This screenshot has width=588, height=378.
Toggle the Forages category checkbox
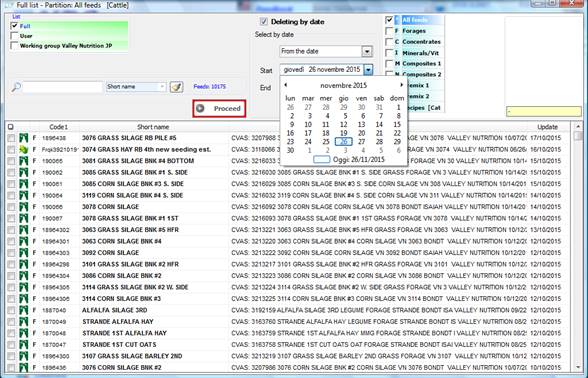tap(389, 31)
